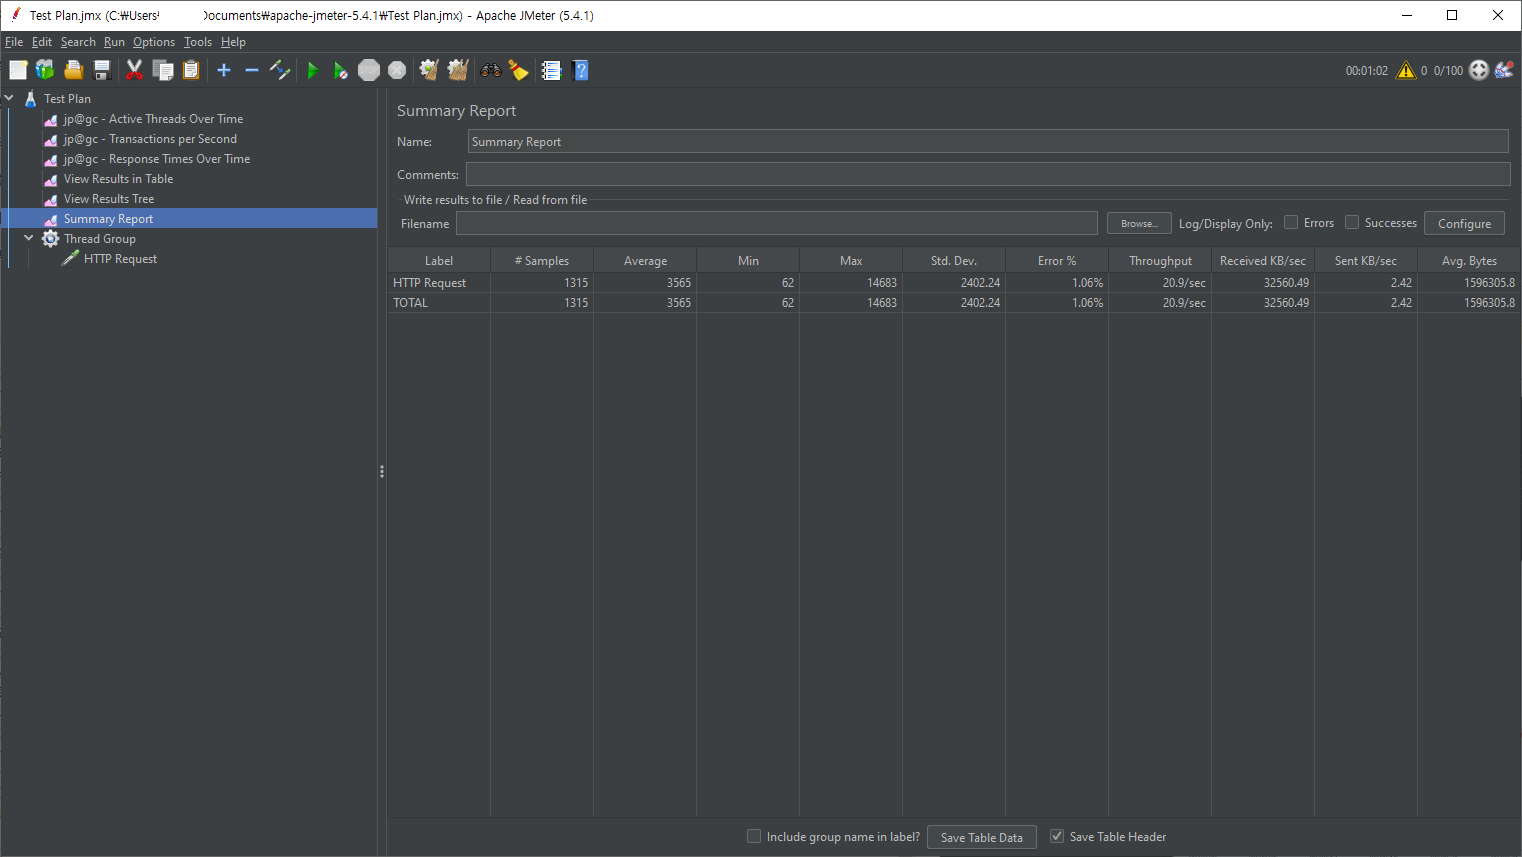Viewport: 1522px width, 857px height.
Task: Click the Shutdown threads icon
Action: pyautogui.click(x=397, y=70)
